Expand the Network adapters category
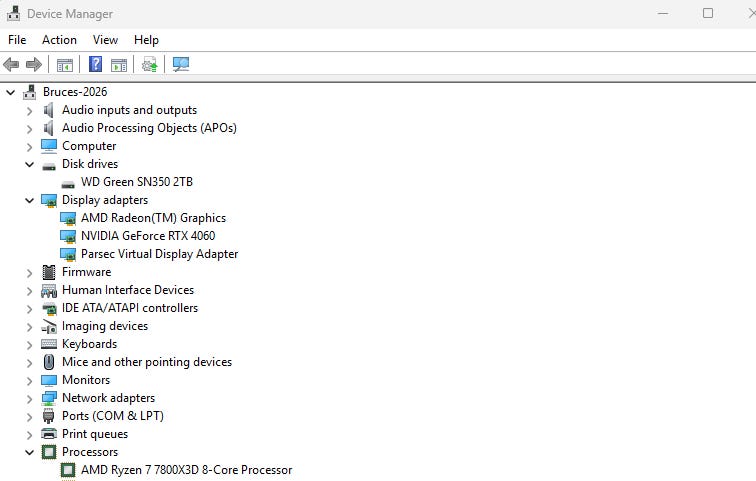Viewport: 756px width, 481px height. coord(29,399)
